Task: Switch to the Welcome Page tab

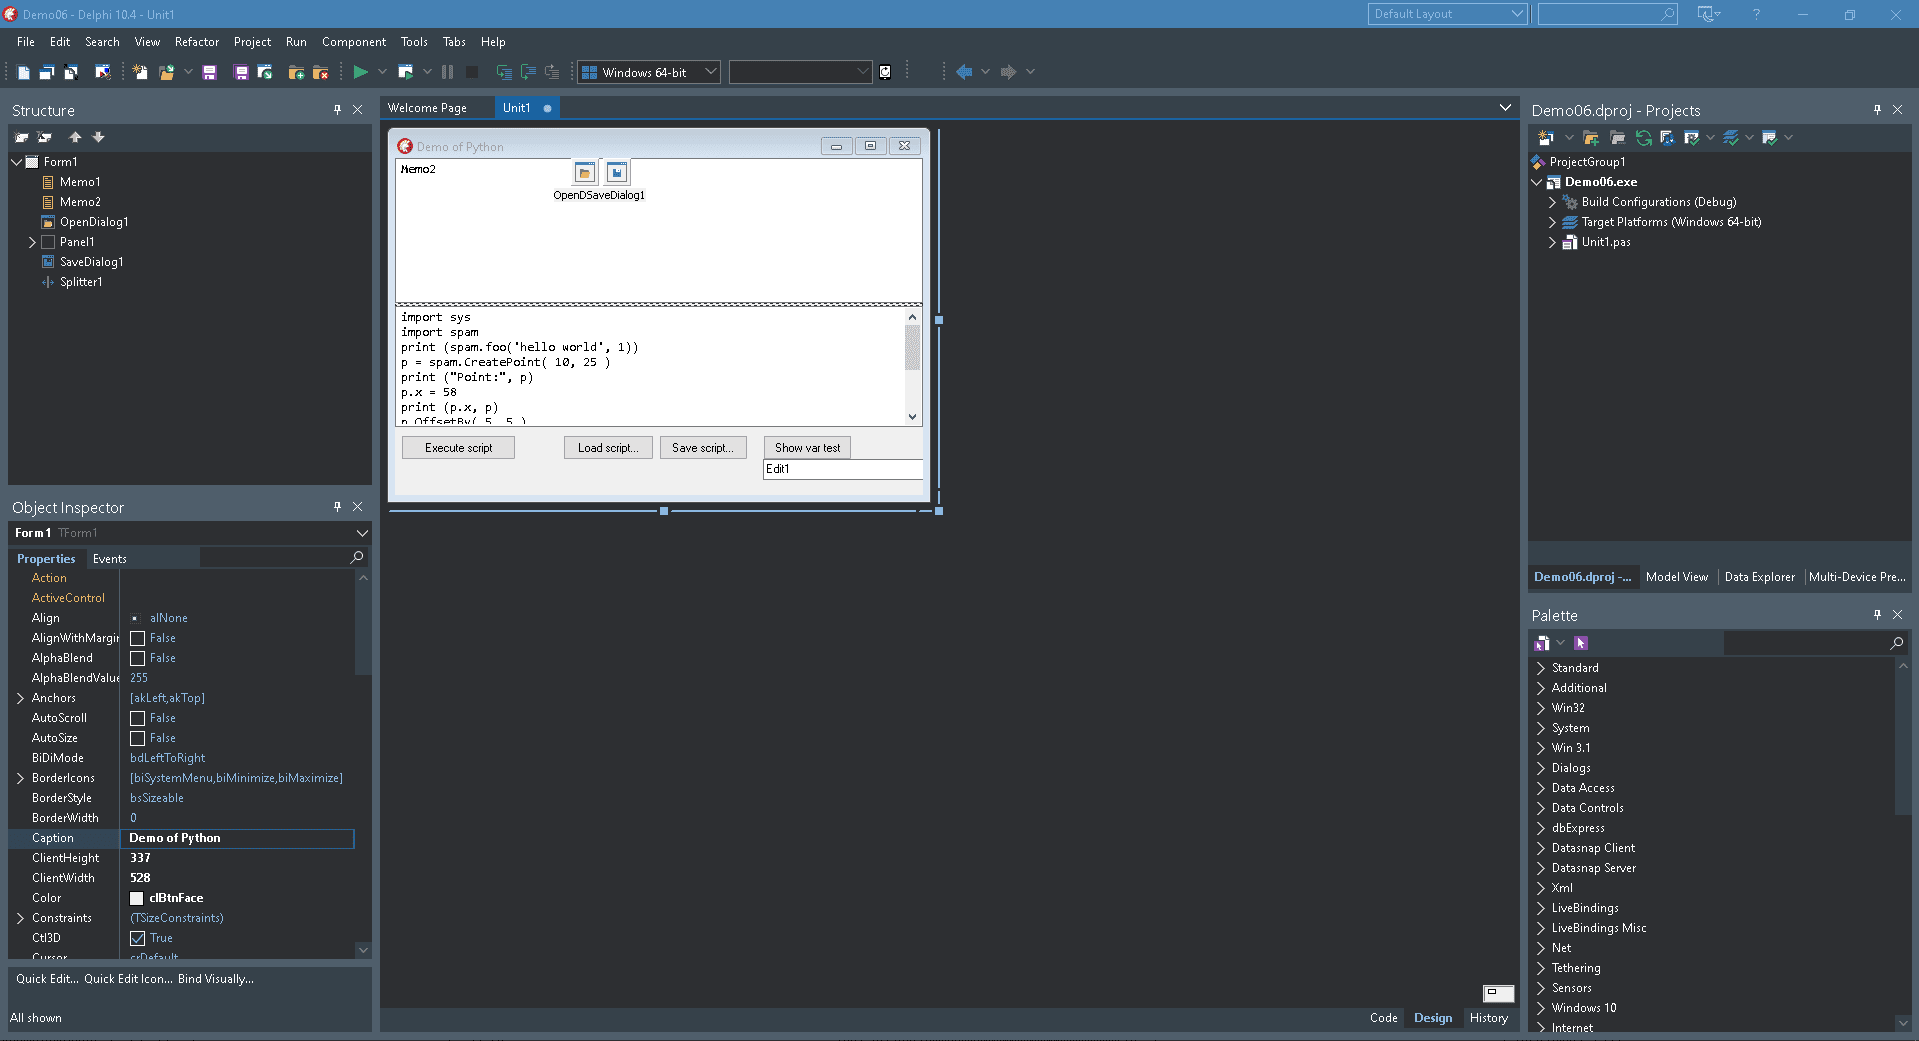Action: pos(427,108)
